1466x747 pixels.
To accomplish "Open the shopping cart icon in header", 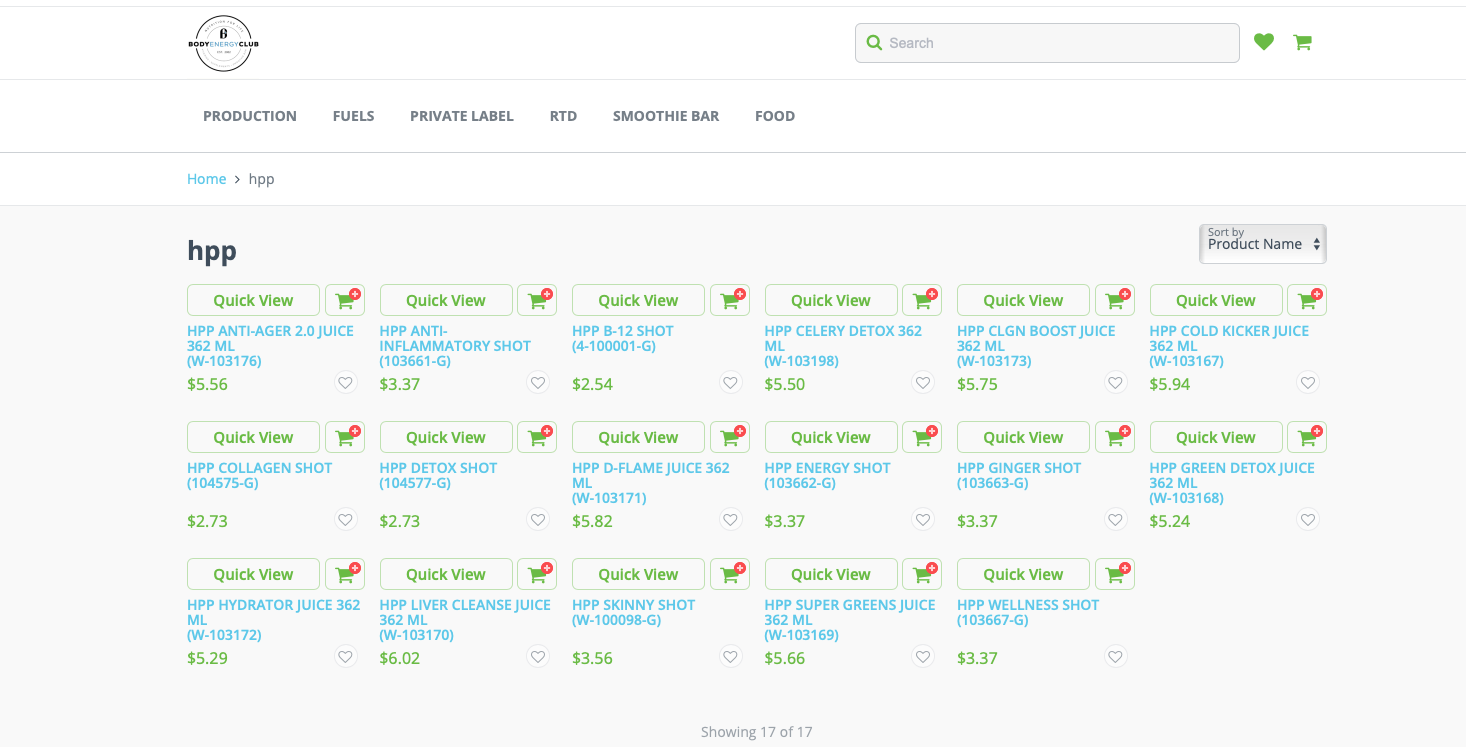I will (1302, 42).
